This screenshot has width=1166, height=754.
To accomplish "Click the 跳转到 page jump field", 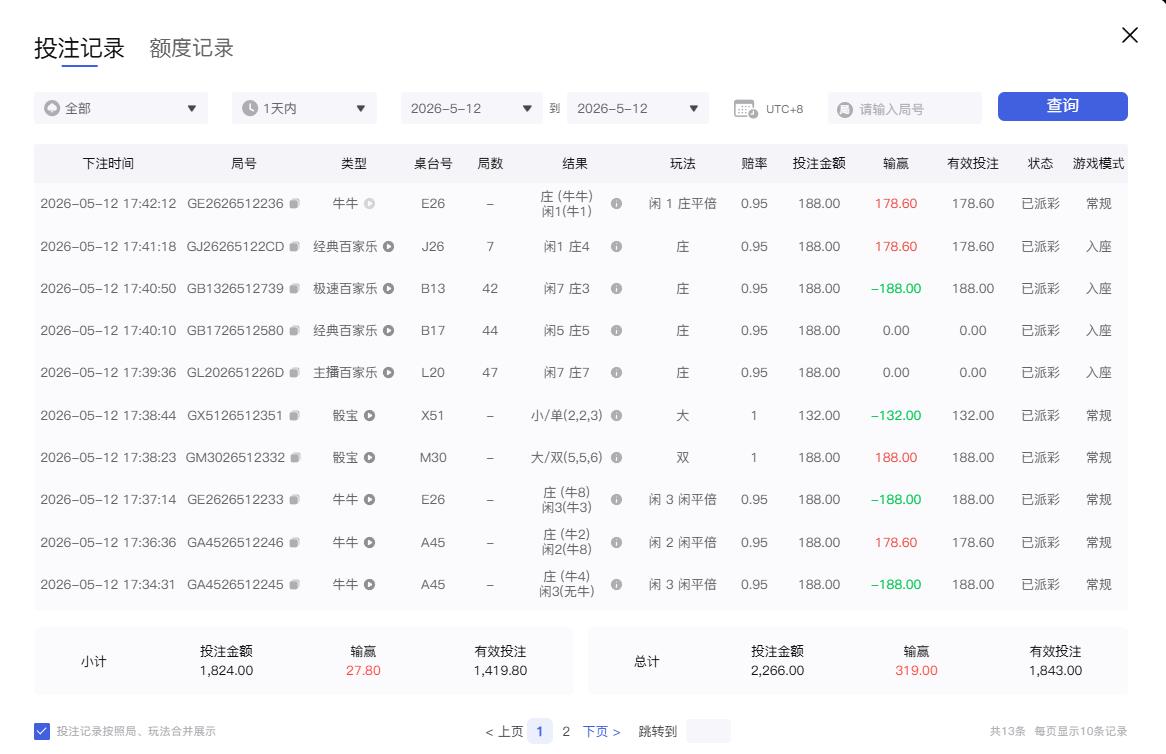I will pyautogui.click(x=709, y=732).
